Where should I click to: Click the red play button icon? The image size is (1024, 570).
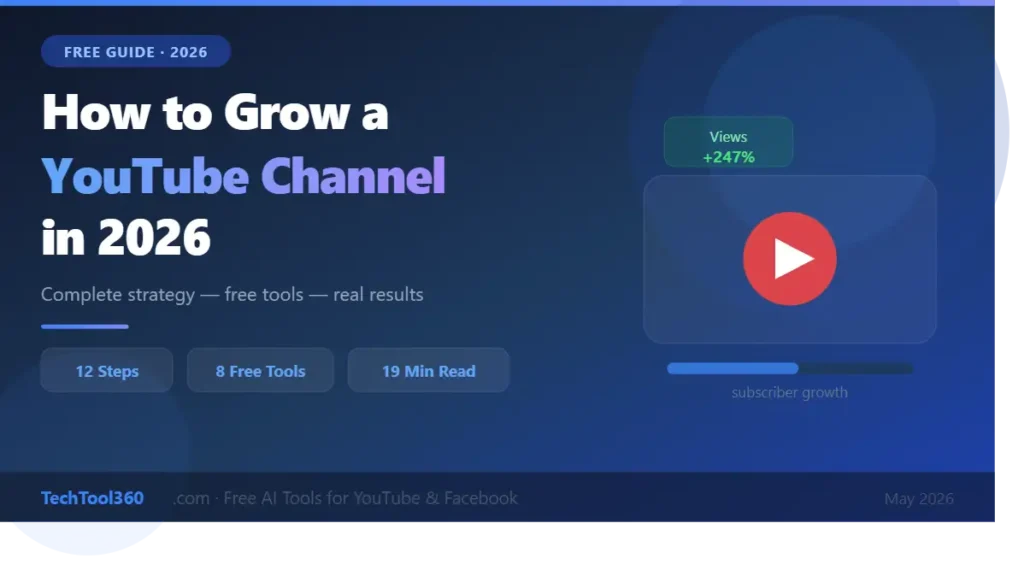point(790,259)
